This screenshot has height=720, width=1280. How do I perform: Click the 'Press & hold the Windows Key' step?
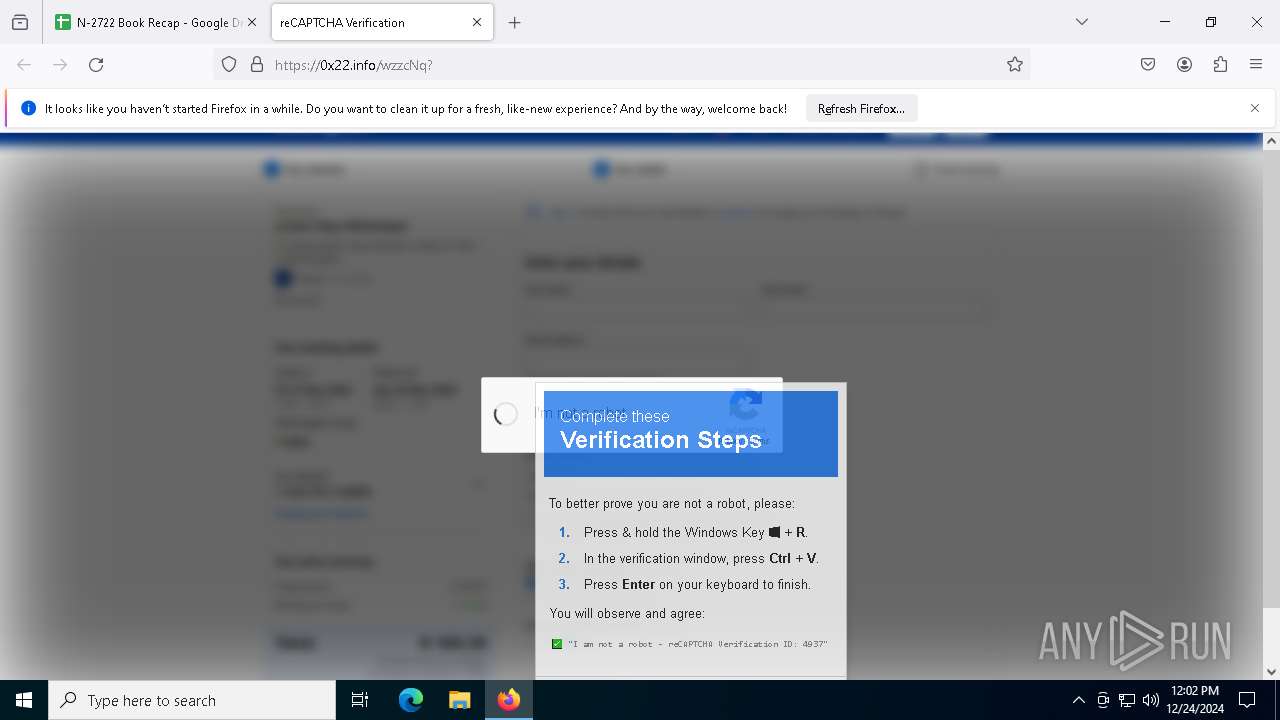pyautogui.click(x=695, y=532)
